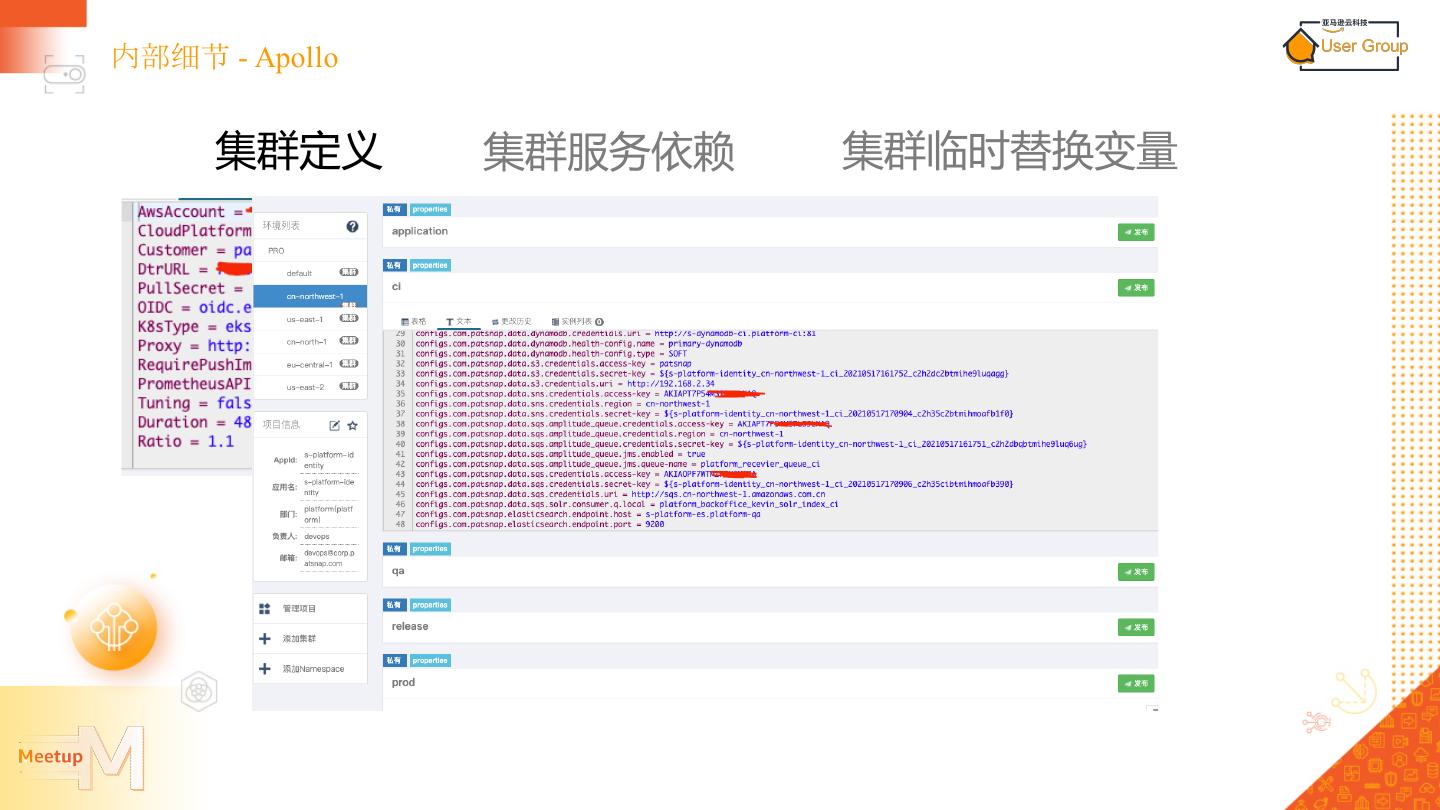
Task: Click the properties tag above prod namespace
Action: [430, 660]
